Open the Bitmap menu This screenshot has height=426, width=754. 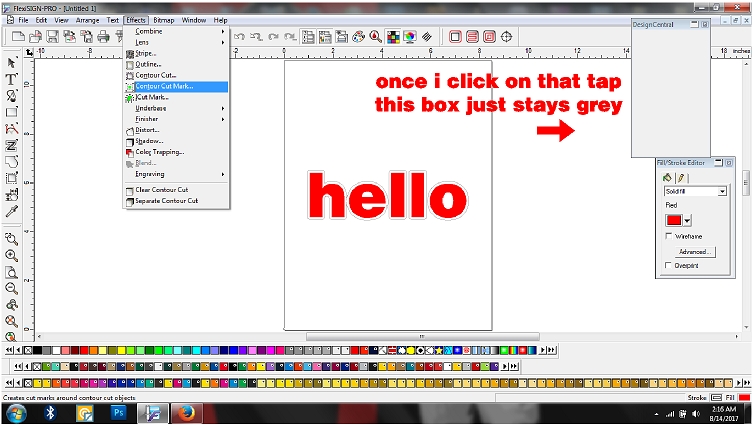pyautogui.click(x=163, y=20)
